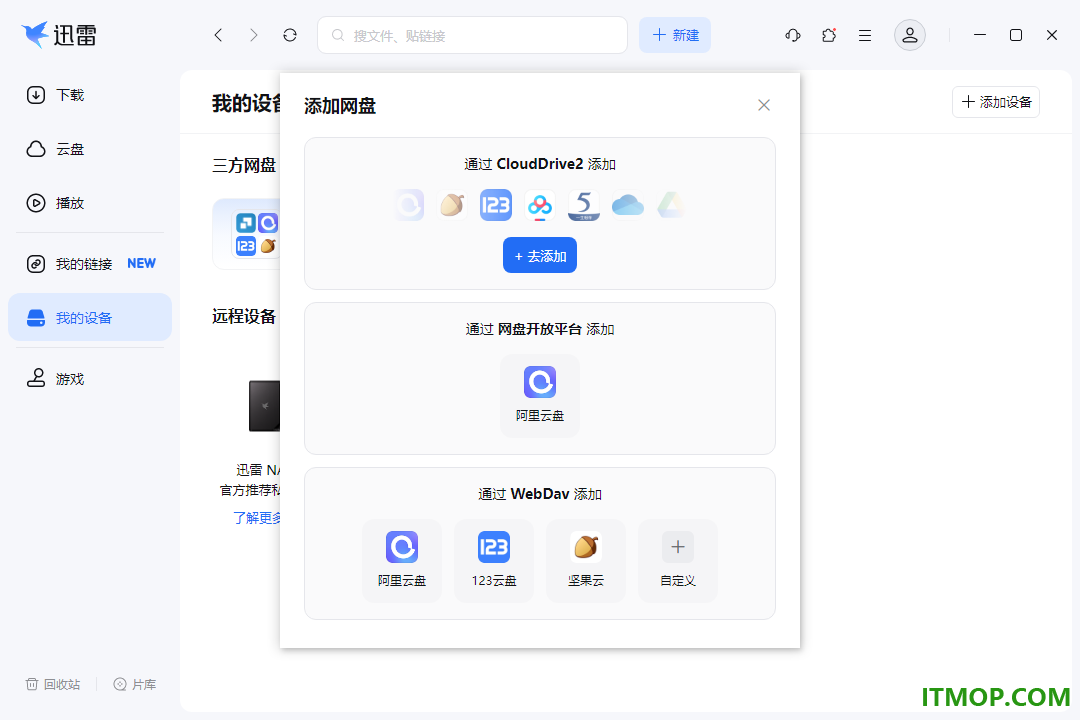Screen dimensions: 1080x720
Task: Click the NEW badge beside 我的链接
Action: pyautogui.click(x=141, y=263)
